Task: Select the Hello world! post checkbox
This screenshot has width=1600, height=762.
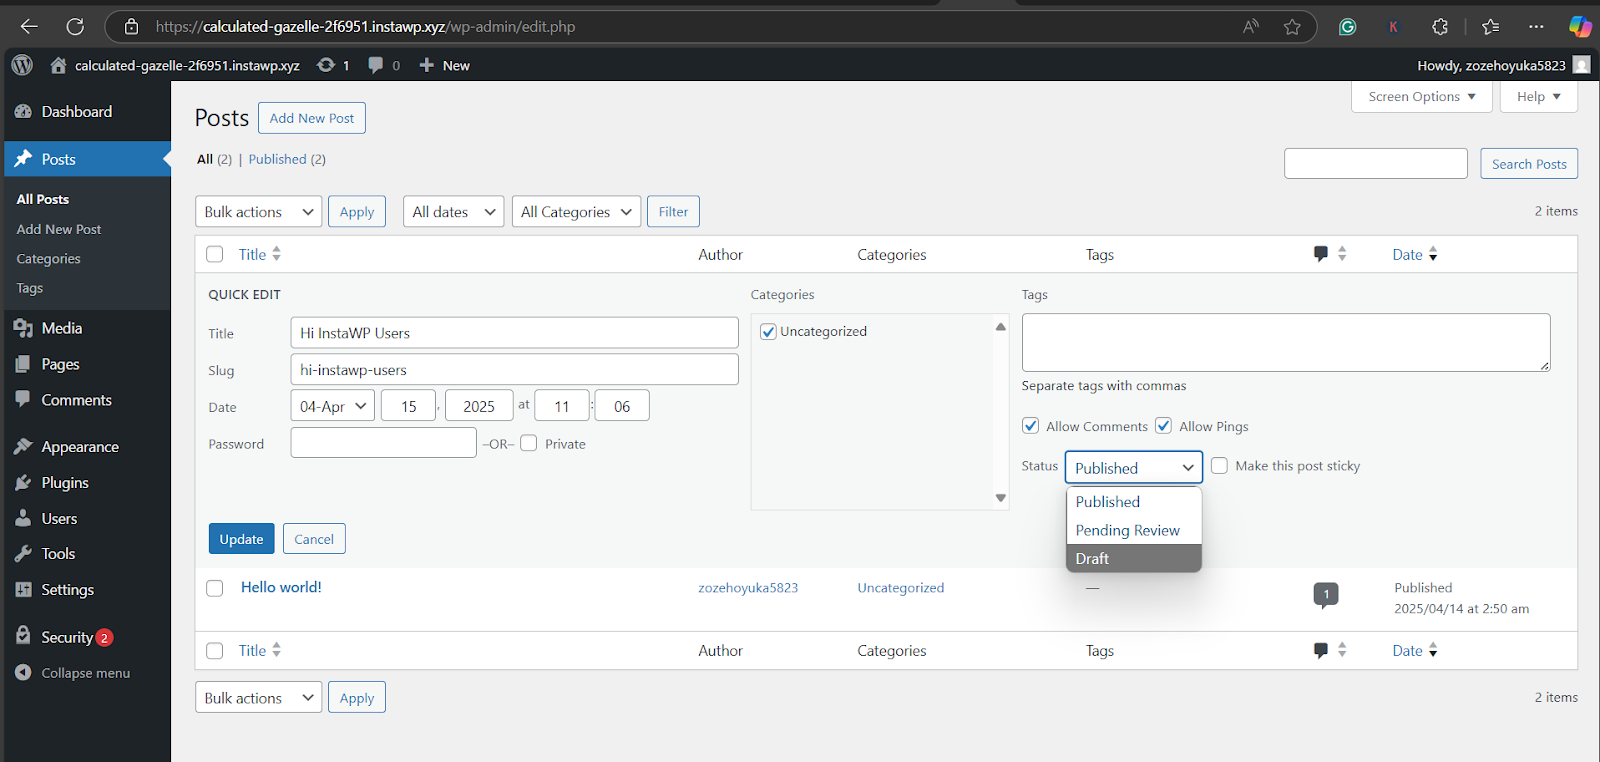Action: tap(214, 588)
